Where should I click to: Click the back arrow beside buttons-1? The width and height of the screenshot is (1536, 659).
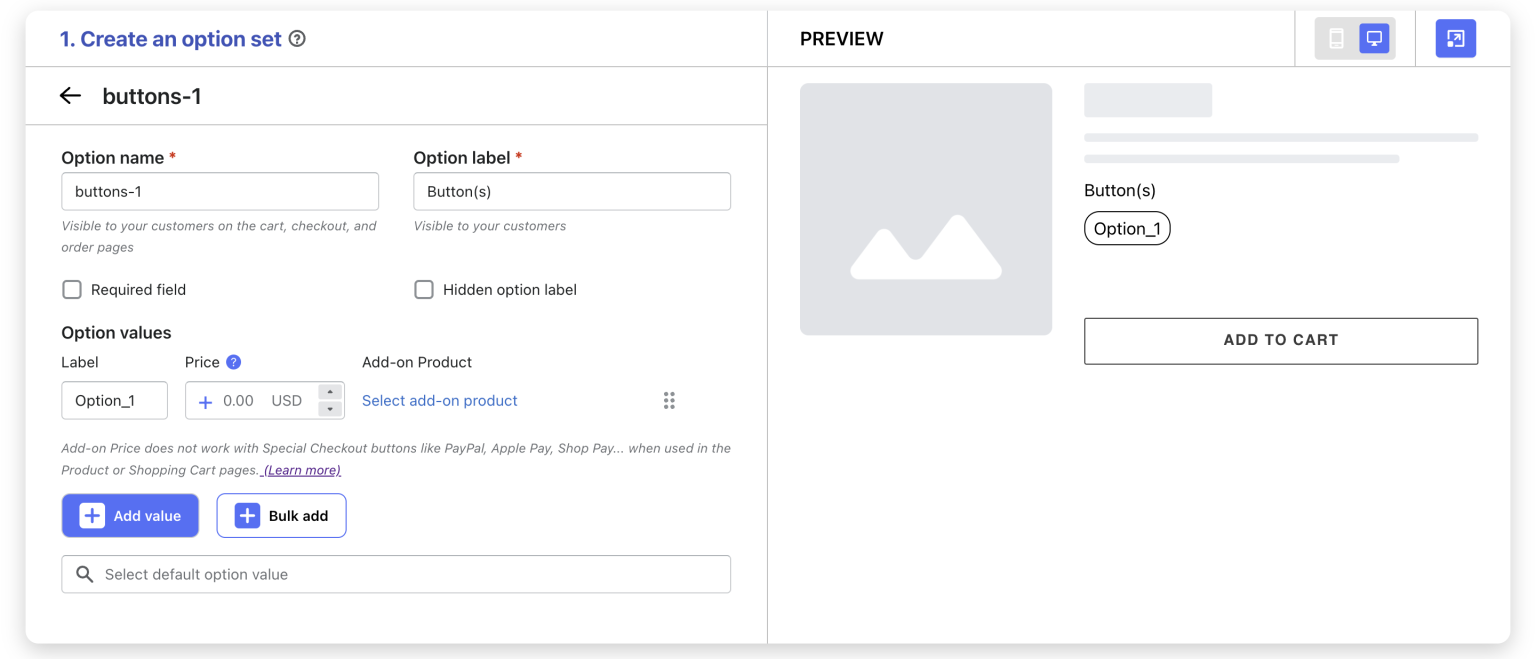pos(70,95)
